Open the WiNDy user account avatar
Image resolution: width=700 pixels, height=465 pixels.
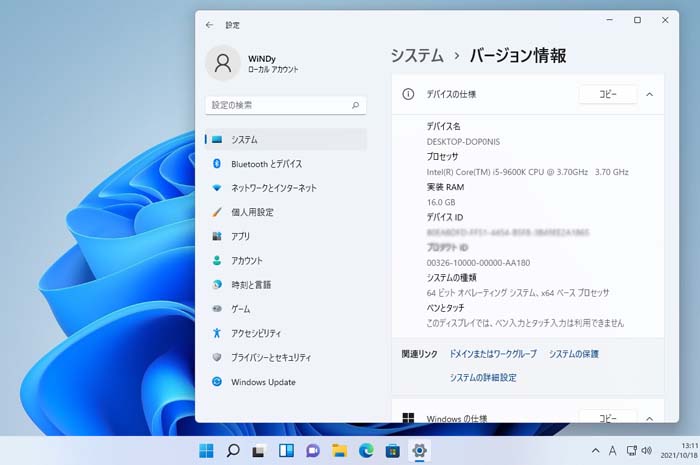pos(223,63)
